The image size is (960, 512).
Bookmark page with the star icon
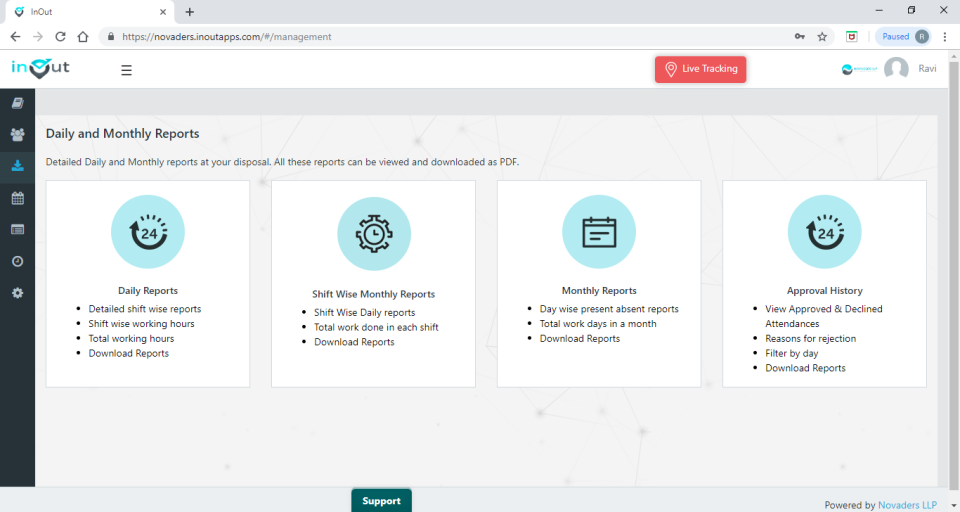point(822,37)
